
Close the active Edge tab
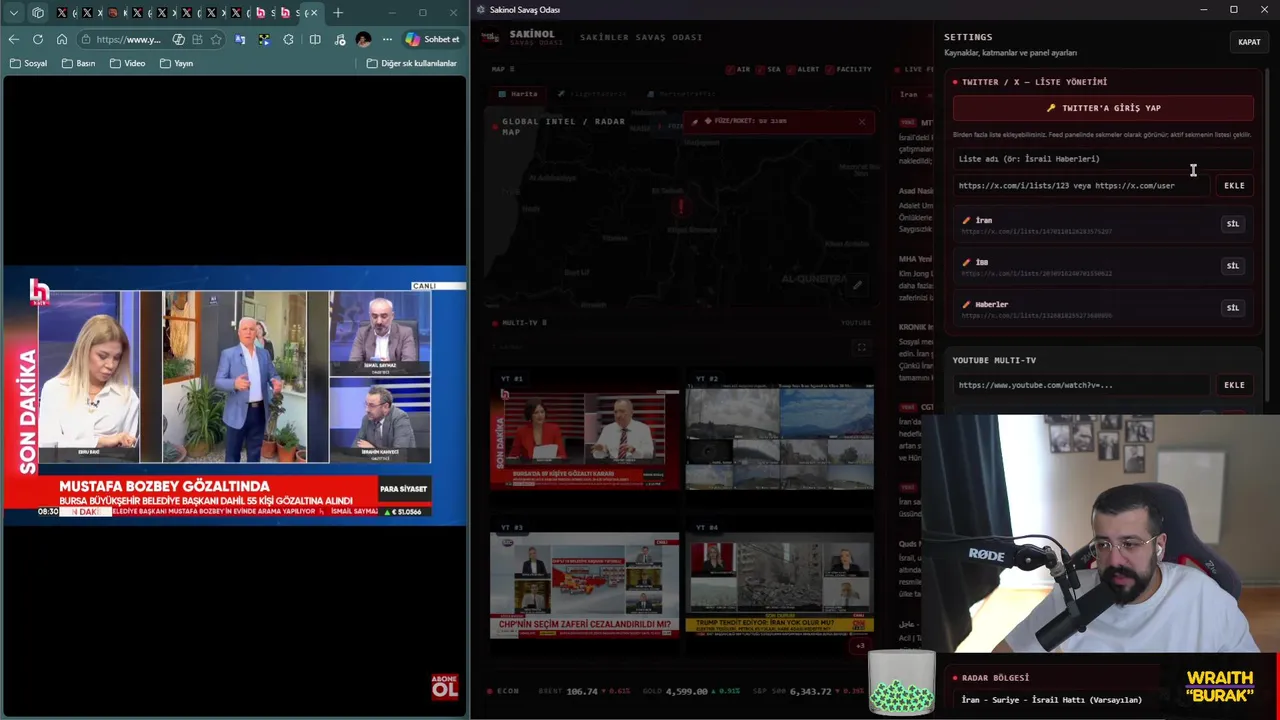(315, 13)
